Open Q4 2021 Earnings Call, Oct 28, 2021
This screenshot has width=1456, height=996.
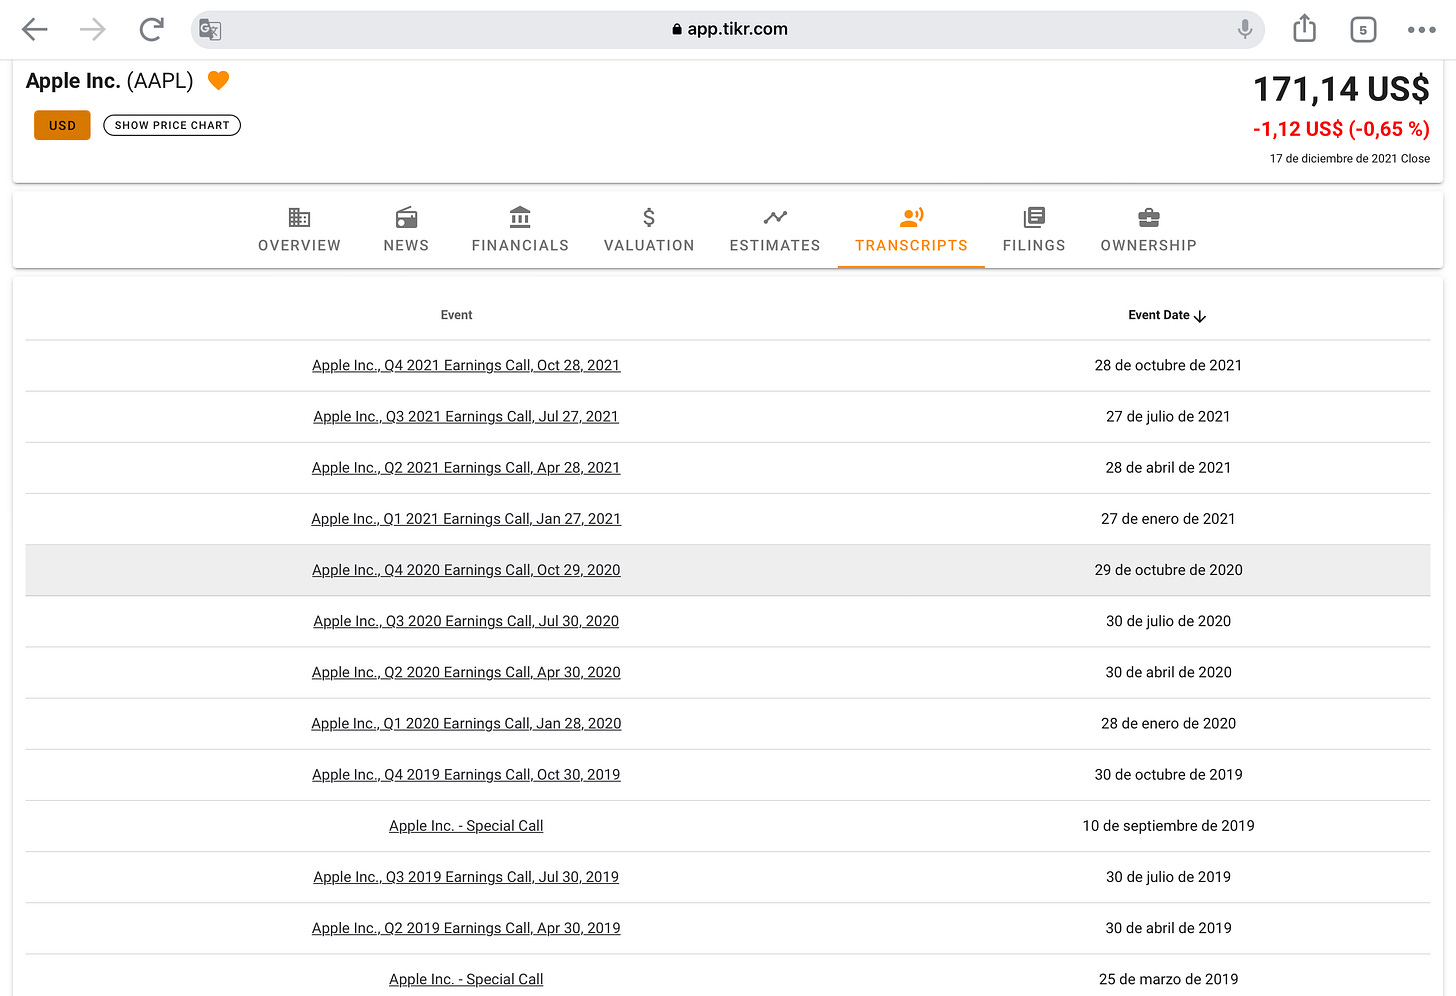(466, 366)
